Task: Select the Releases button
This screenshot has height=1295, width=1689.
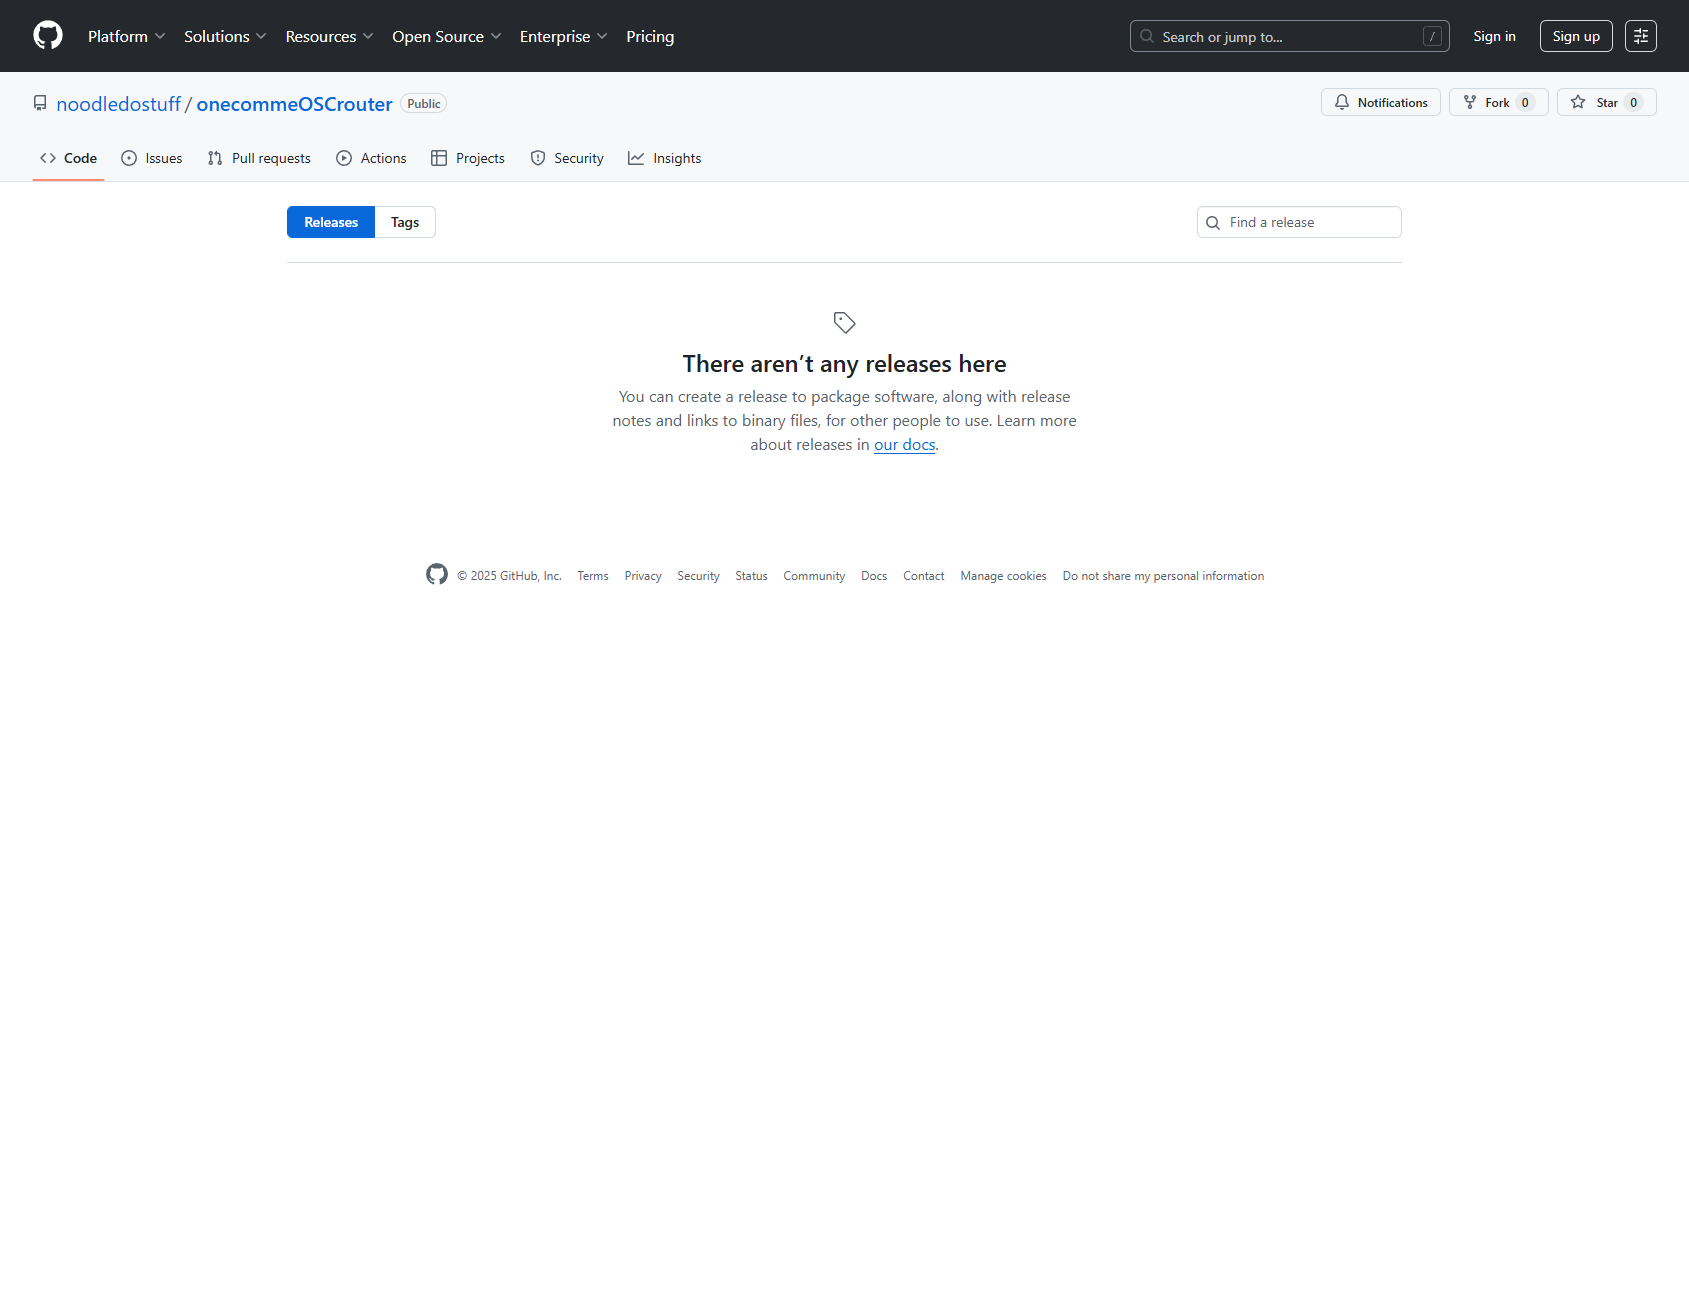Action: point(331,222)
